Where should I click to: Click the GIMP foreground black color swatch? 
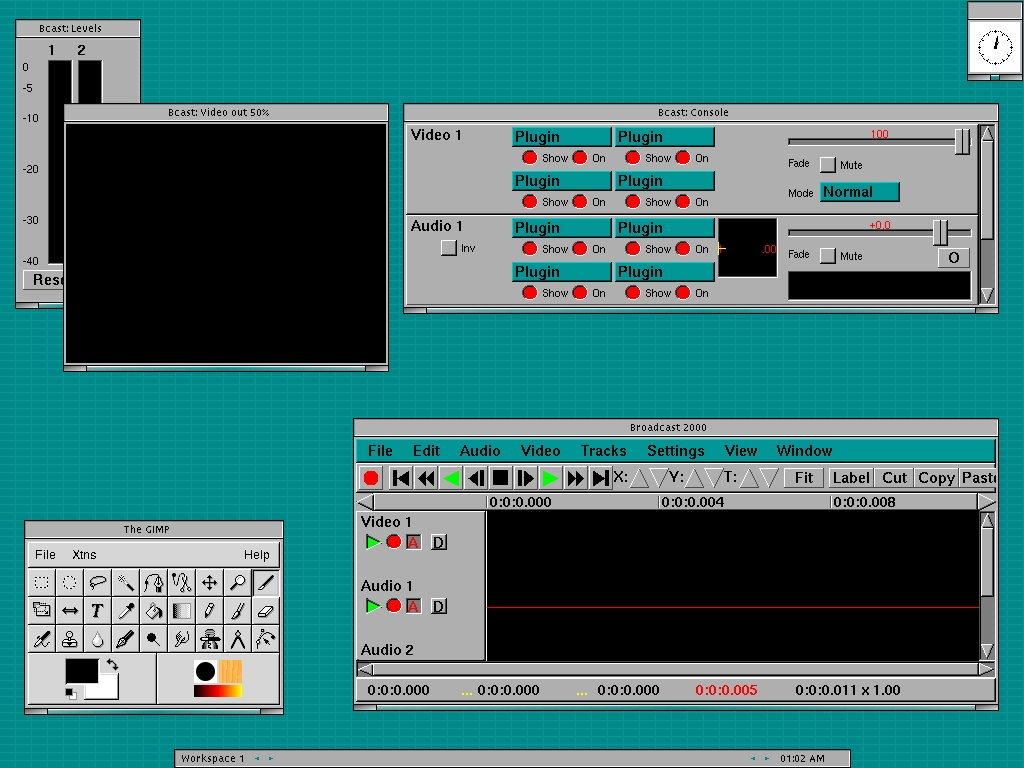81,671
